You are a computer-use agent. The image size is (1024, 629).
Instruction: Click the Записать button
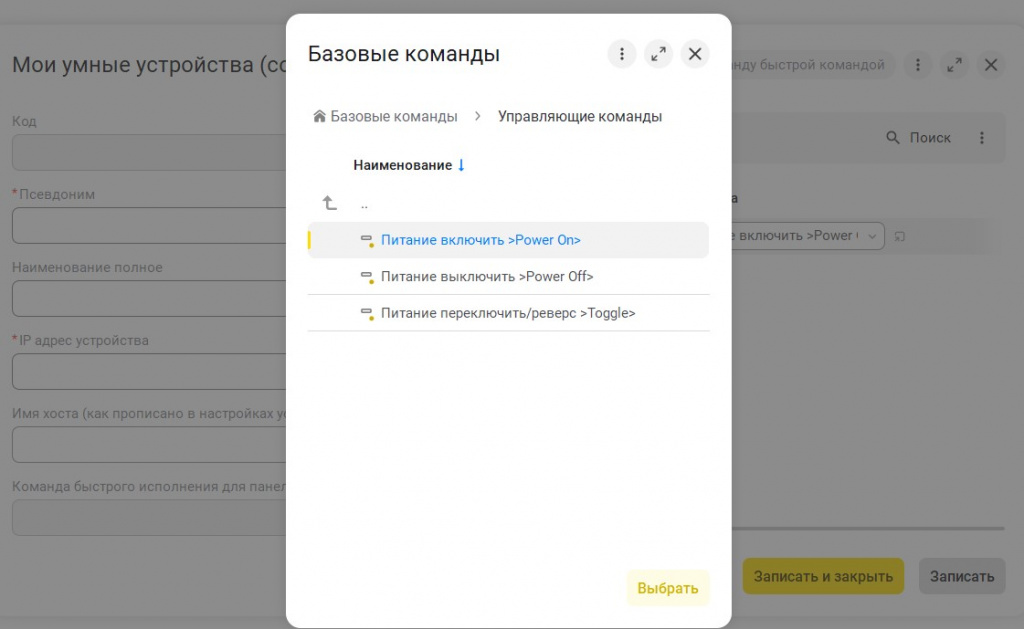coord(962,576)
